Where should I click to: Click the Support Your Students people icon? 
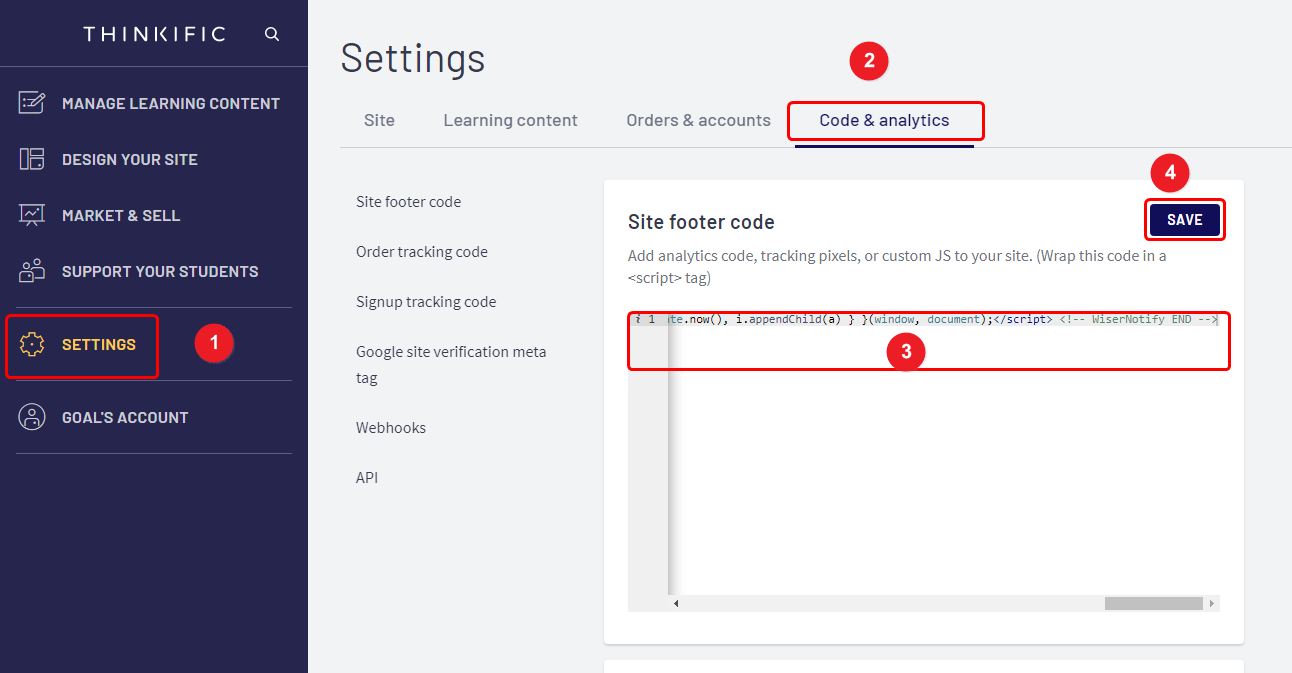tap(32, 271)
